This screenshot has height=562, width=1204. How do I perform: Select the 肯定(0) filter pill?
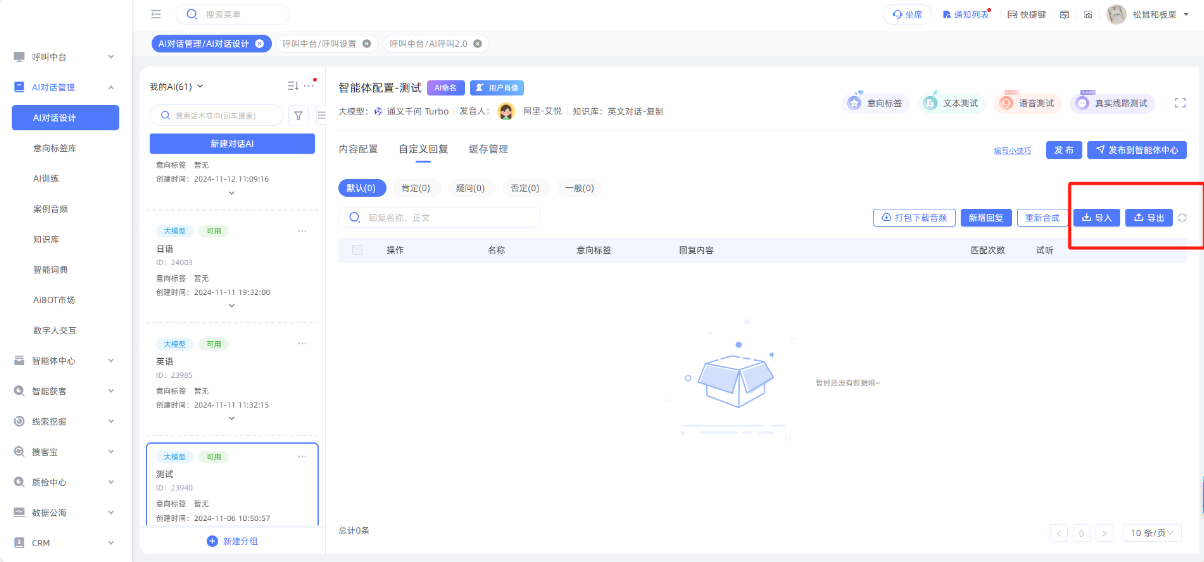[415, 188]
